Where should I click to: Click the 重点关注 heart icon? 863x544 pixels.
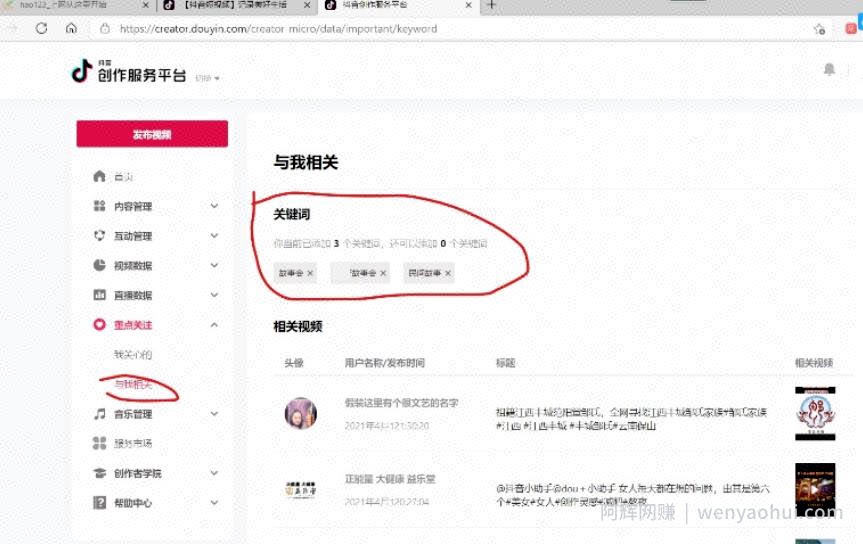coord(99,325)
